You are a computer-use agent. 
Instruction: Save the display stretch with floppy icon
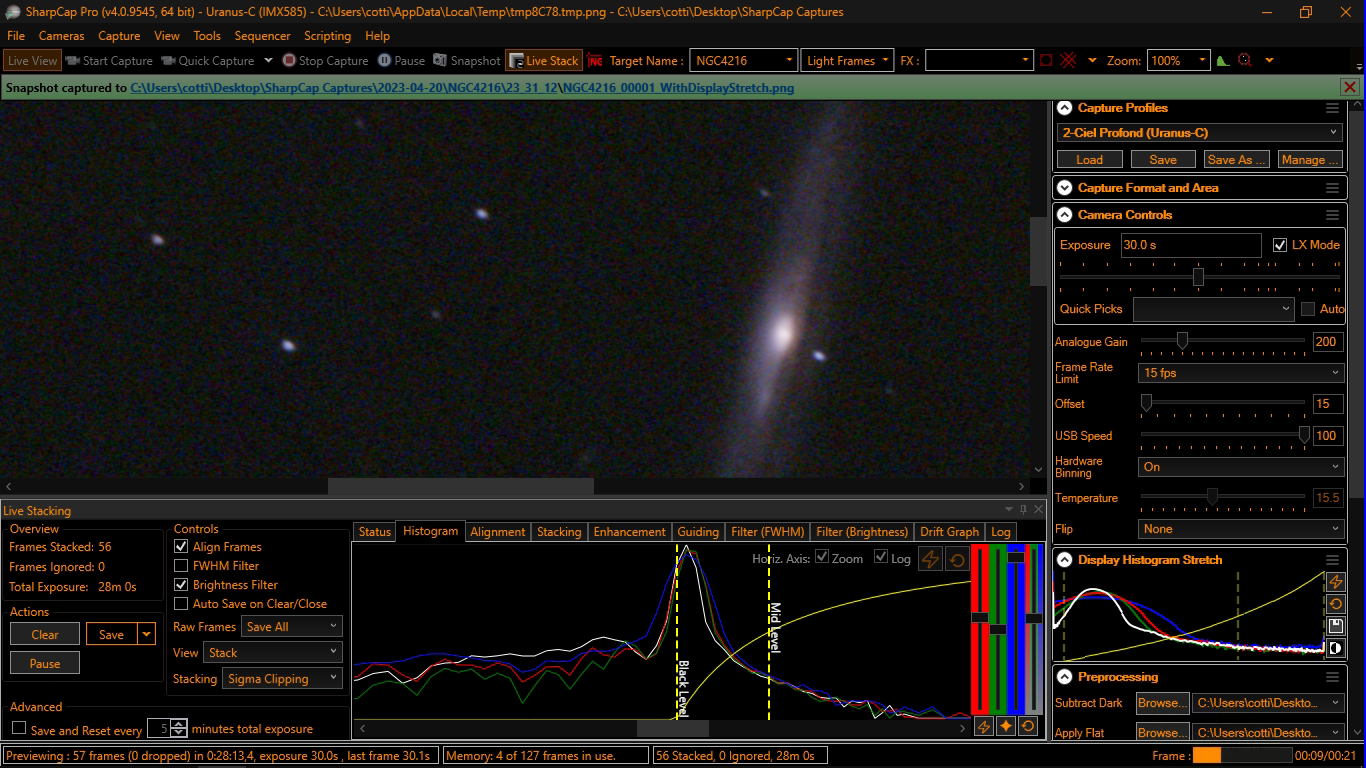(x=1335, y=626)
